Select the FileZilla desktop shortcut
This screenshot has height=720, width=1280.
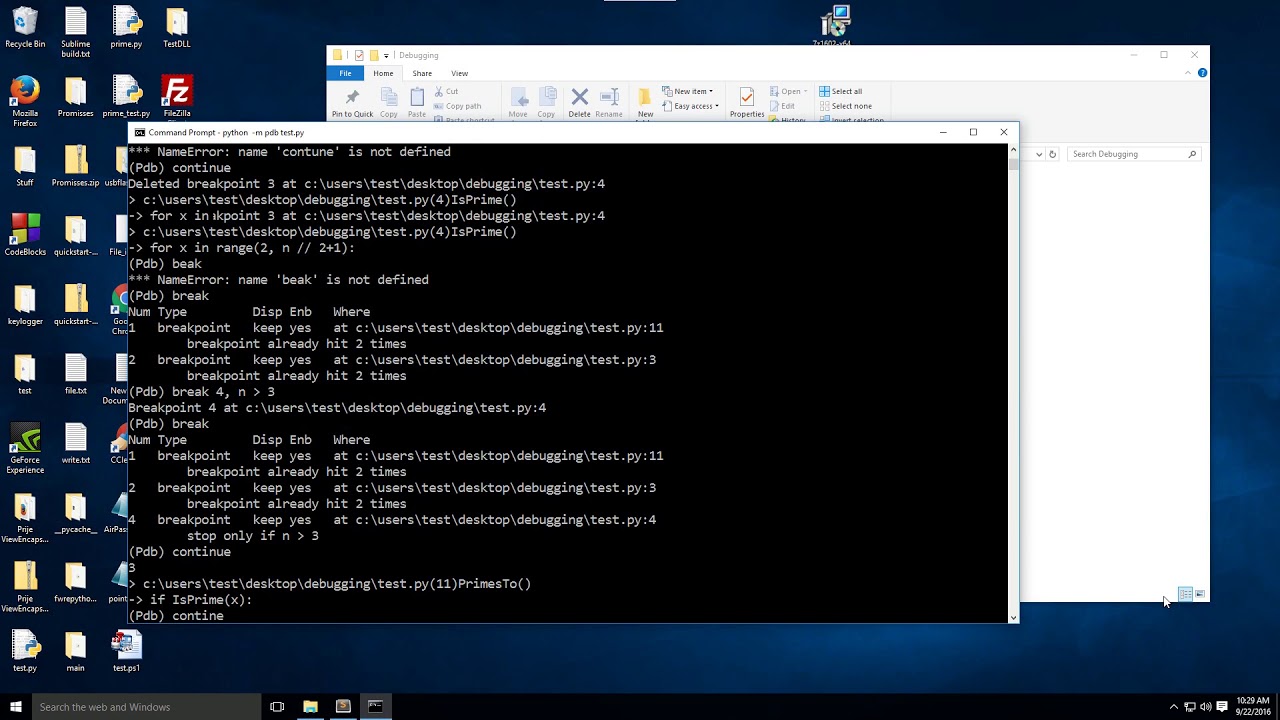coord(177,97)
